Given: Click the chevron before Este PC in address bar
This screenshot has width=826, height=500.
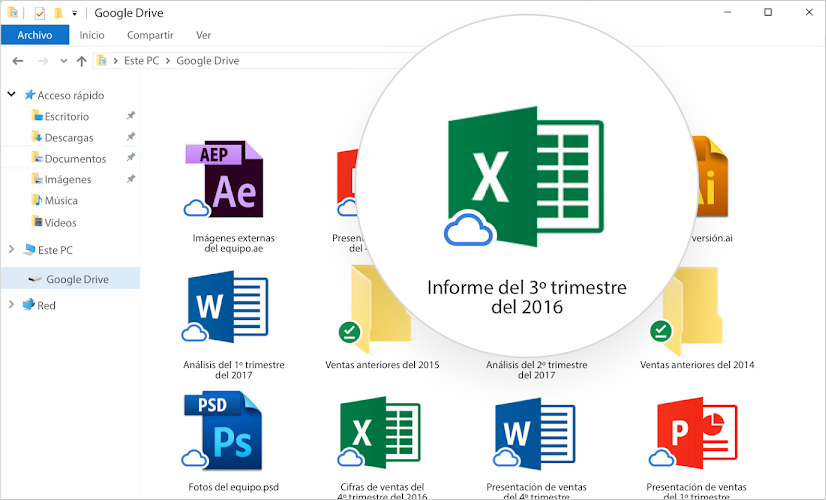Looking at the screenshot, I should coord(115,61).
